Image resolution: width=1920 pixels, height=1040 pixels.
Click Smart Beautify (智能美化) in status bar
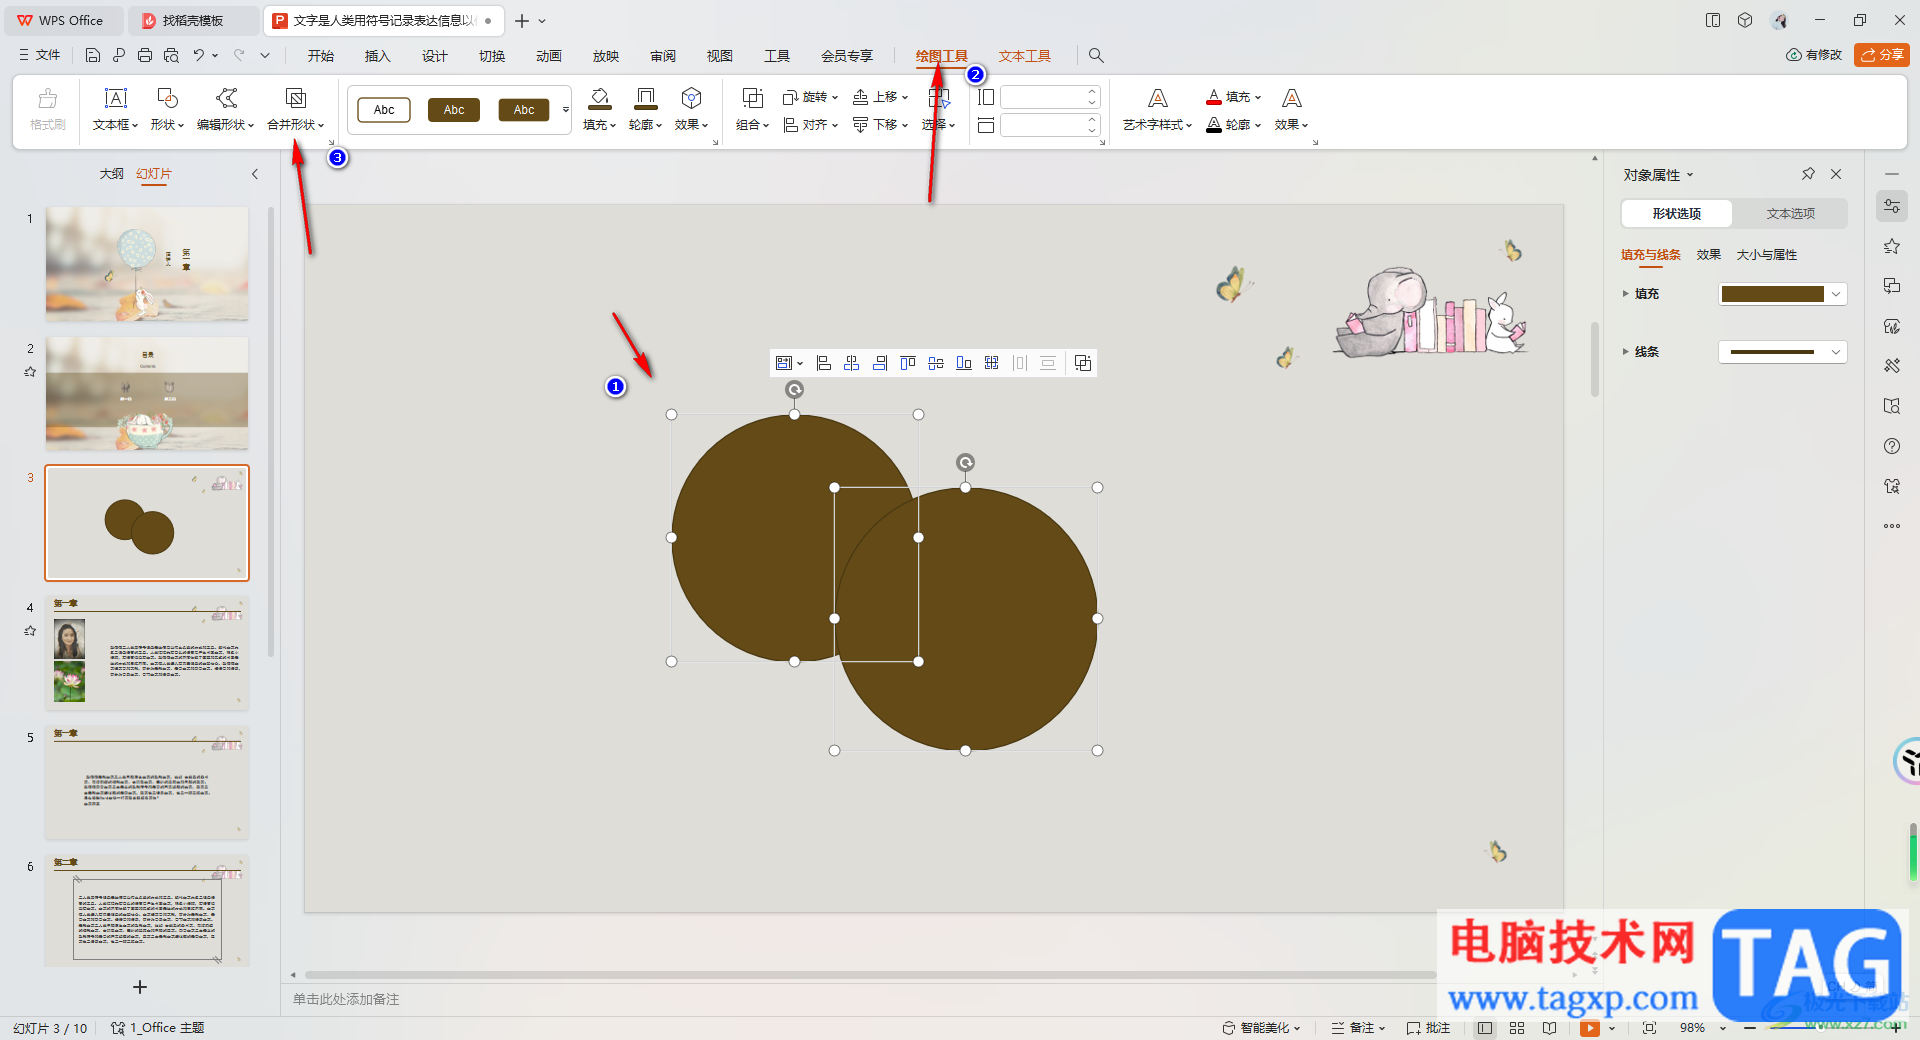pos(1260,1028)
